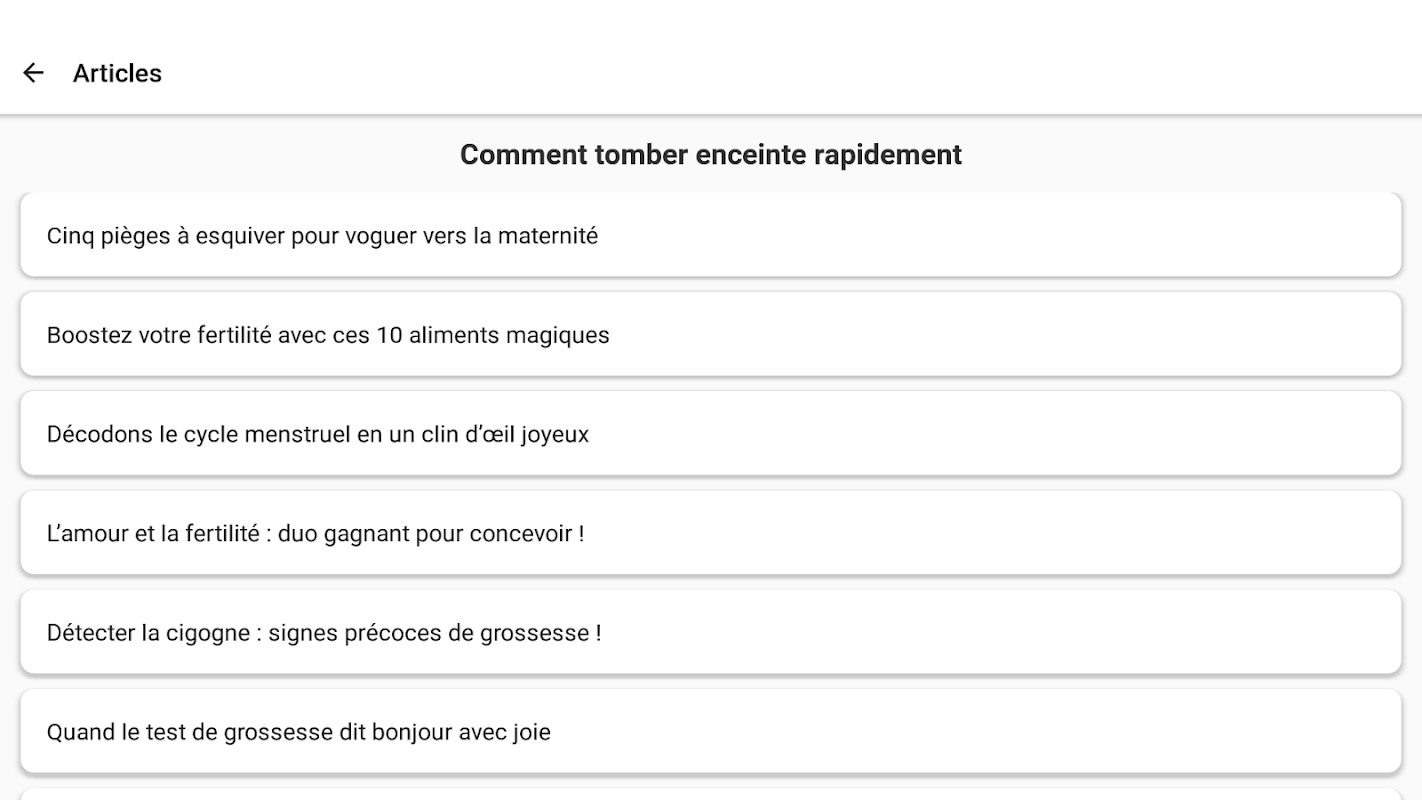Open 'Cinq pièges à esquiver' article
The width and height of the screenshot is (1422, 800).
[710, 236]
